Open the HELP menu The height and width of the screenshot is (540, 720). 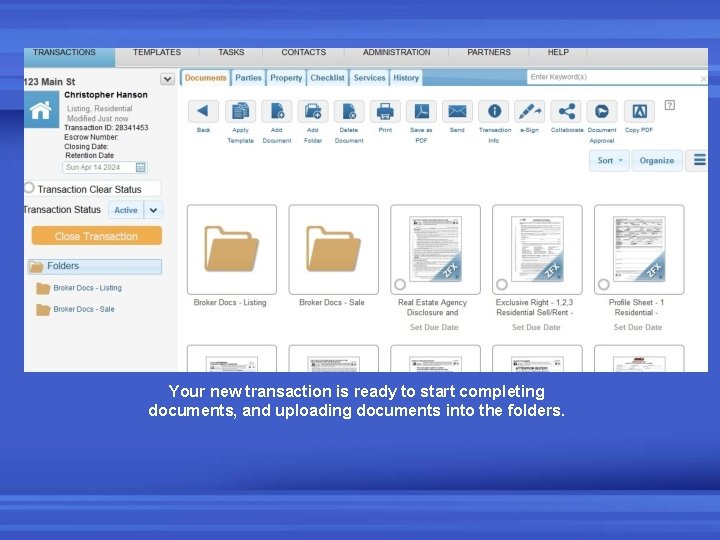point(558,52)
